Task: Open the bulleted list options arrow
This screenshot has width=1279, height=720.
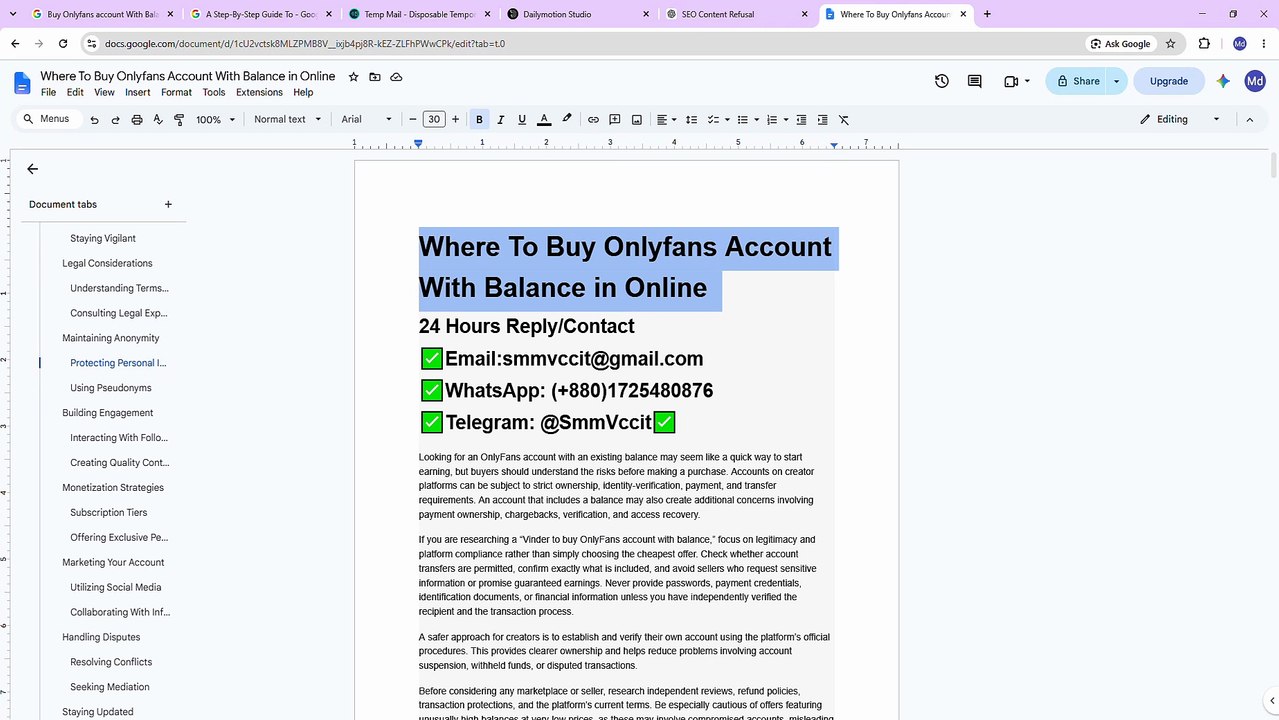Action: pyautogui.click(x=757, y=119)
